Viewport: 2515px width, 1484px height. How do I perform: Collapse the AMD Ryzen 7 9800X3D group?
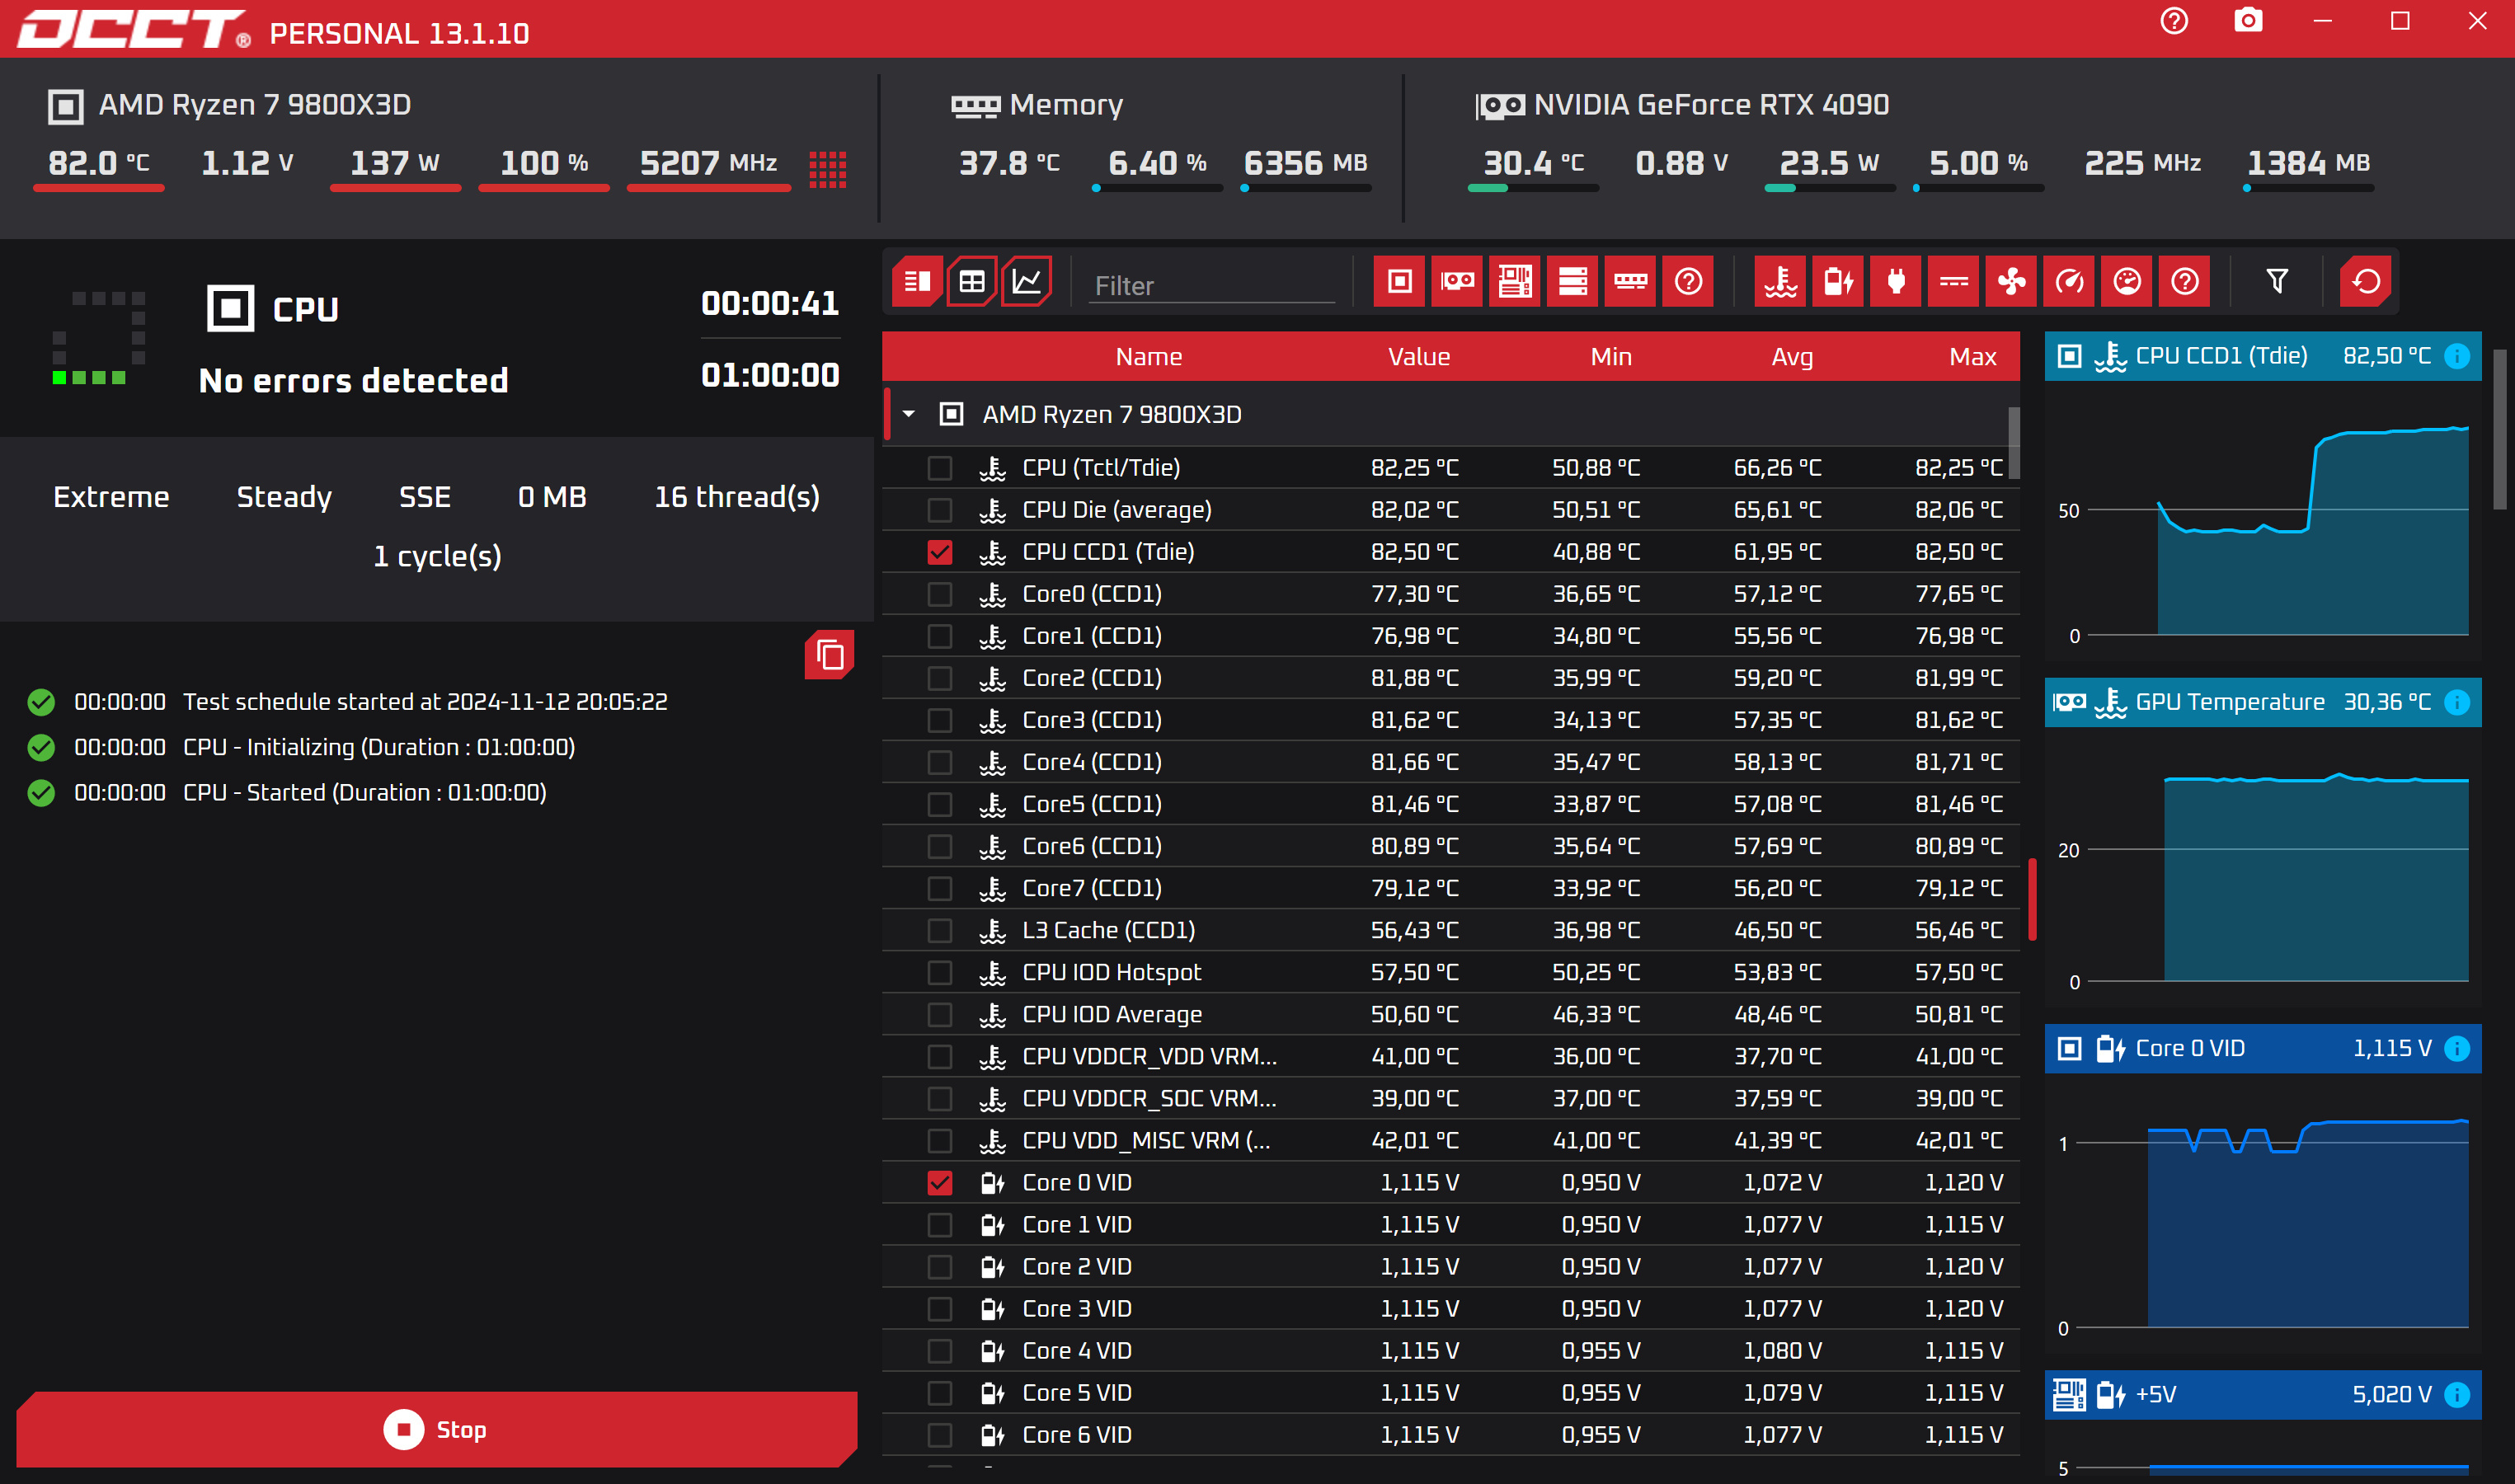tap(909, 414)
